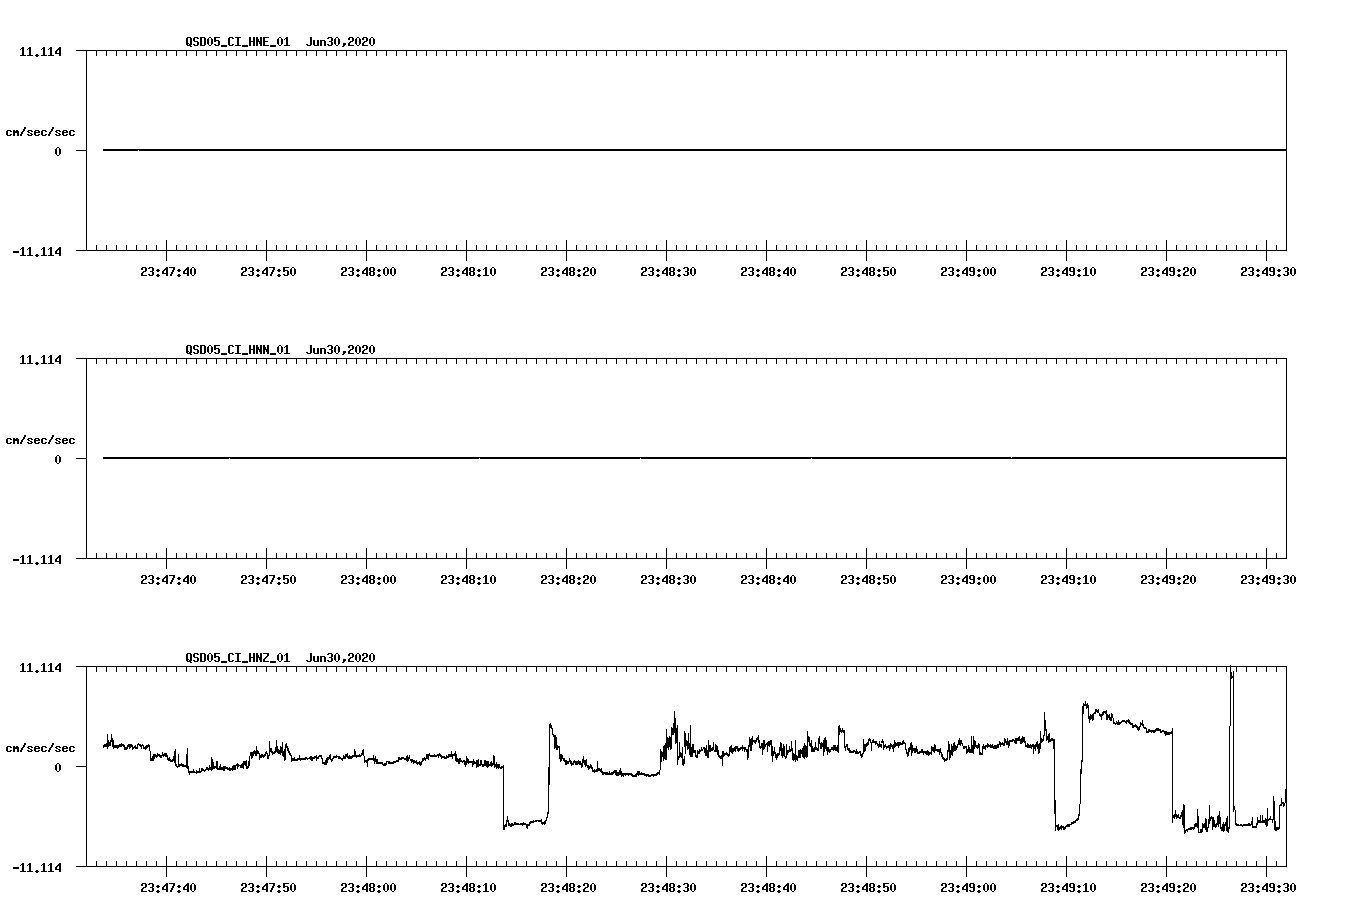Click zero axis label on HNN plot

[x=58, y=459]
